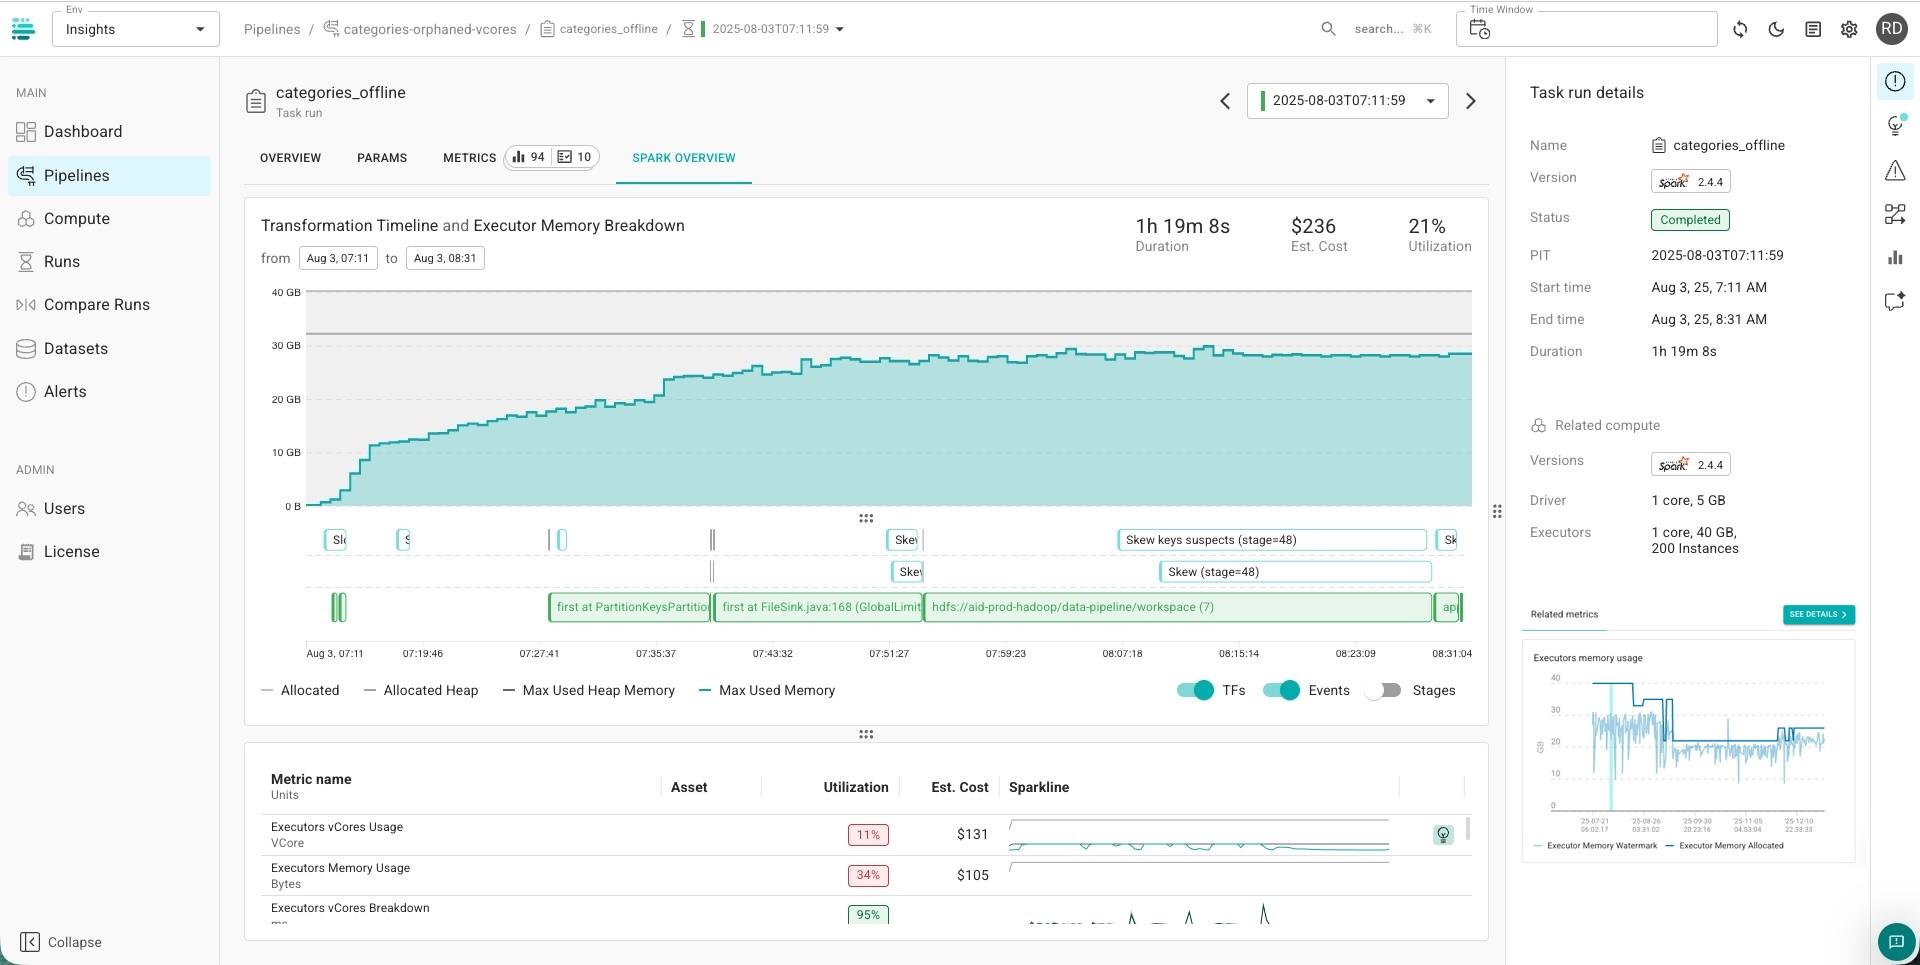The height and width of the screenshot is (965, 1920).
Task: Click the lightbulb in vCores Usage row
Action: (x=1443, y=835)
